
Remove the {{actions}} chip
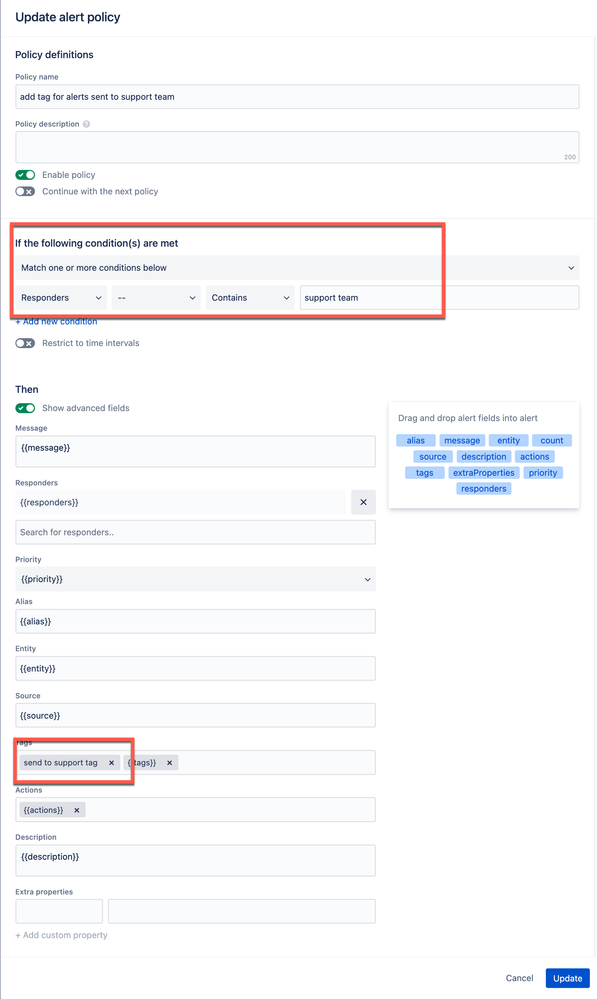76,810
